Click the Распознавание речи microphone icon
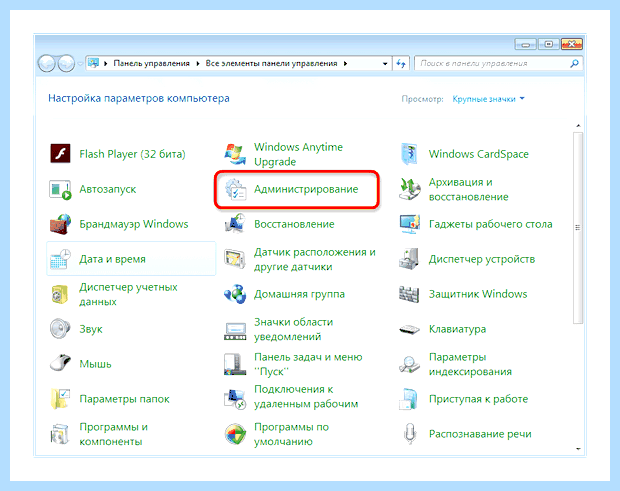620x491 pixels. (410, 434)
